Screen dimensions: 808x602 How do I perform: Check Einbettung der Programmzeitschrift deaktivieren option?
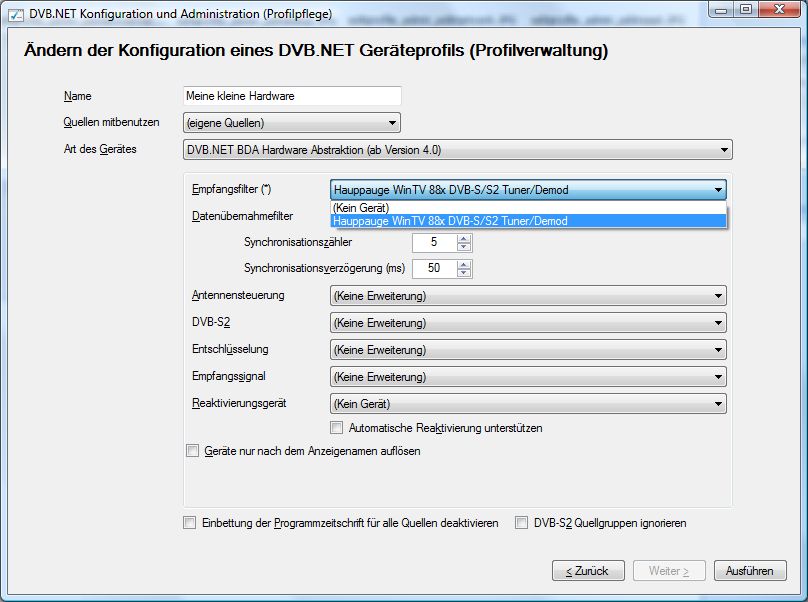[190, 523]
